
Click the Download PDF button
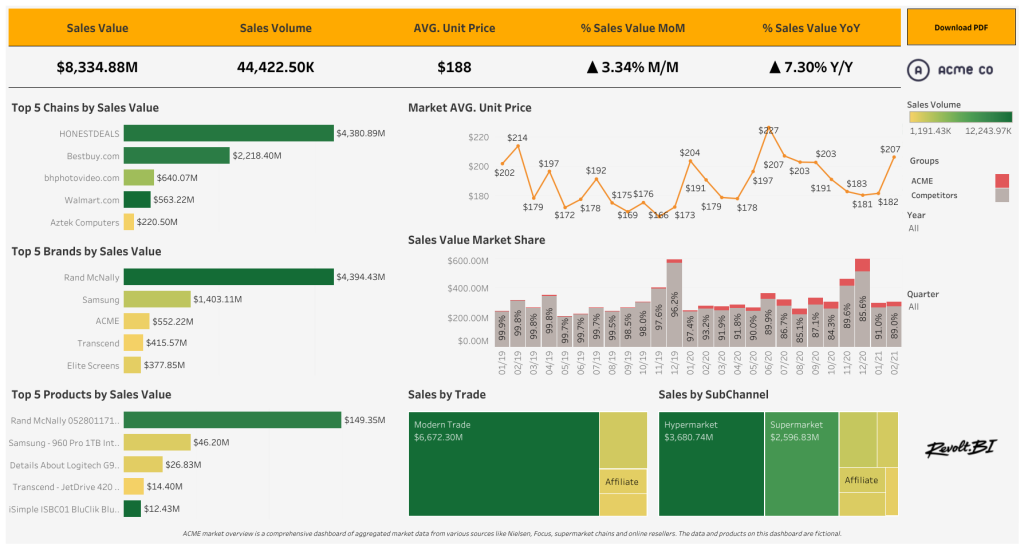961,27
